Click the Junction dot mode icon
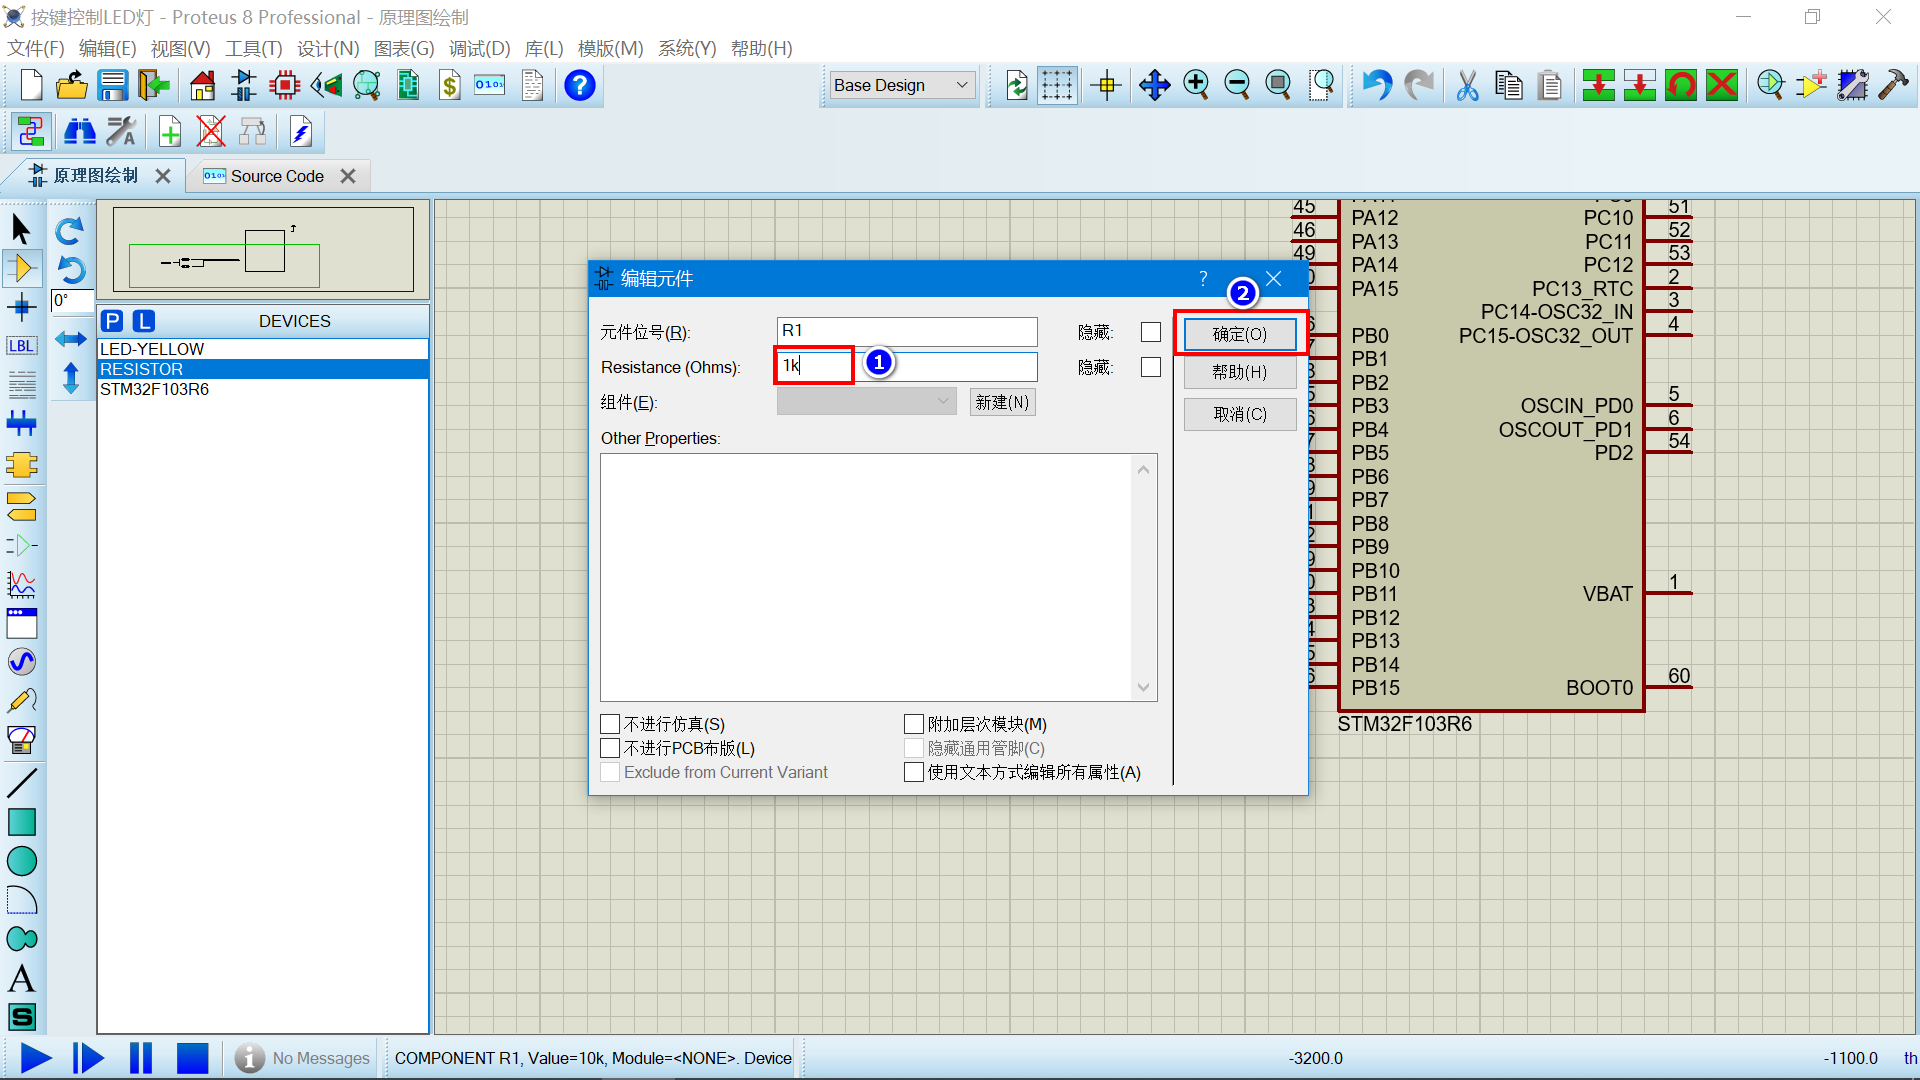Image resolution: width=1920 pixels, height=1080 pixels. [x=22, y=307]
